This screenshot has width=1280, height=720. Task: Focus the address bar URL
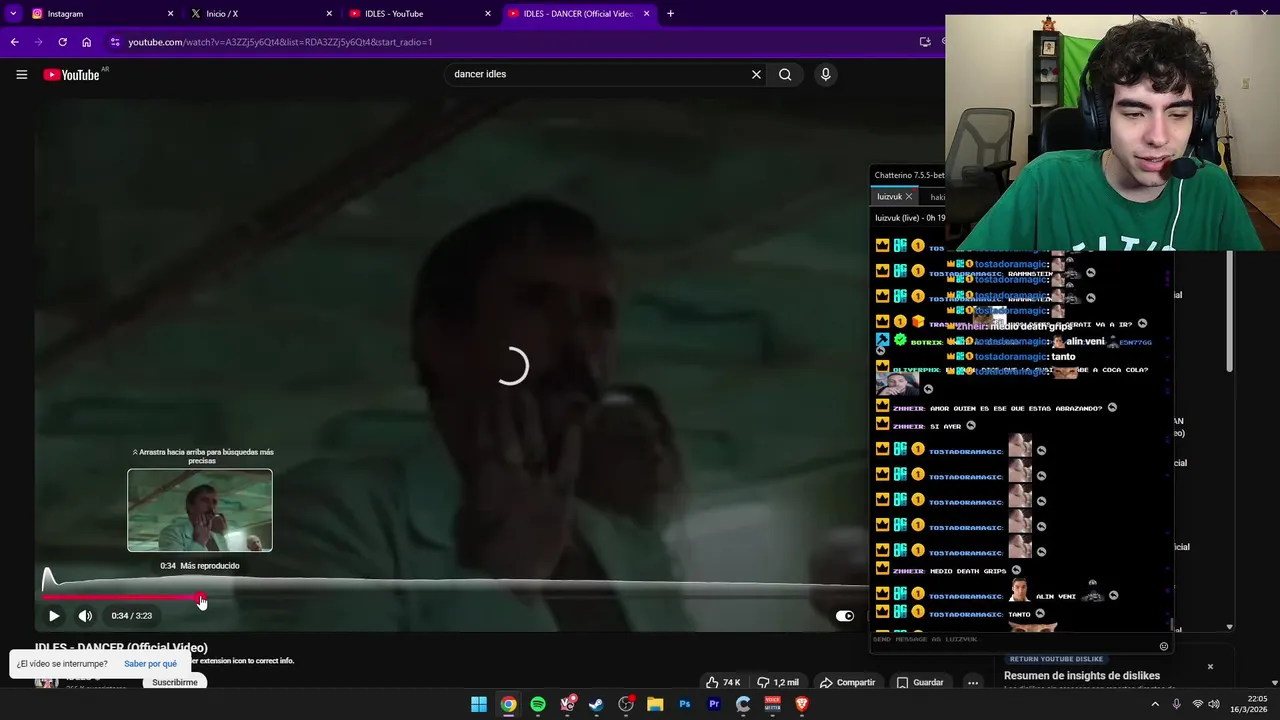click(x=280, y=42)
